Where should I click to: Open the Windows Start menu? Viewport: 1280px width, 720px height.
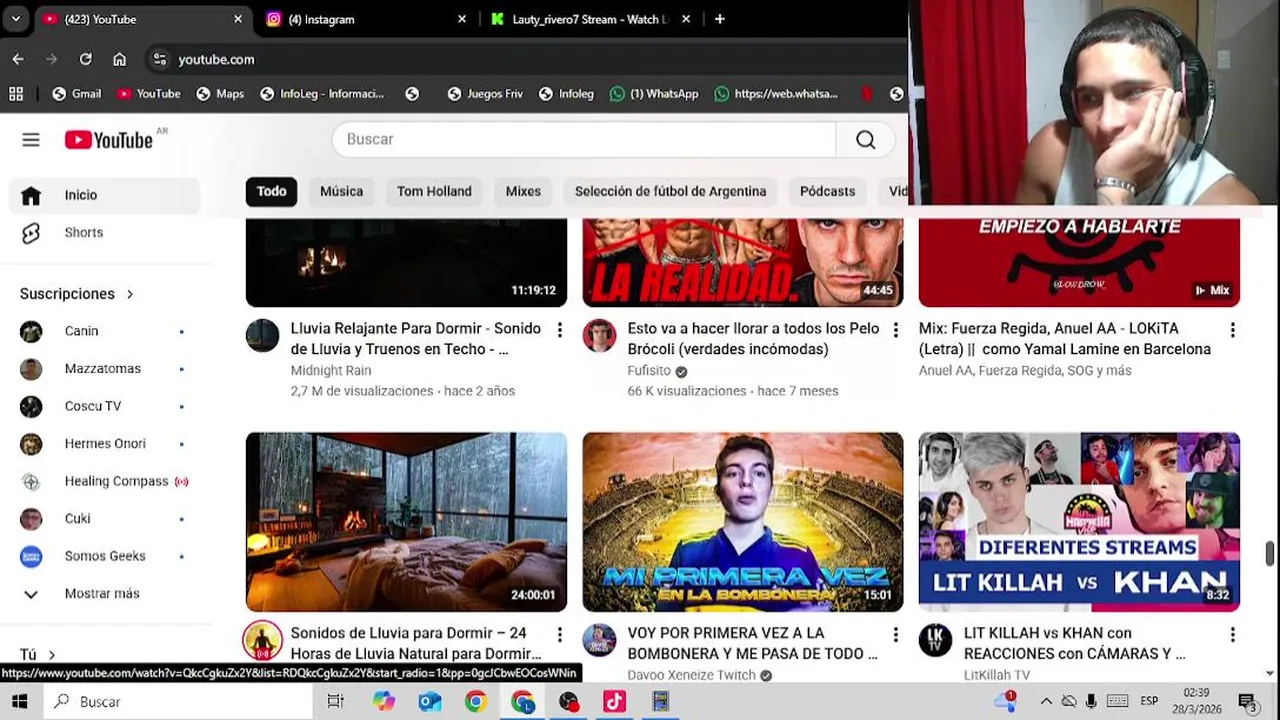point(20,702)
